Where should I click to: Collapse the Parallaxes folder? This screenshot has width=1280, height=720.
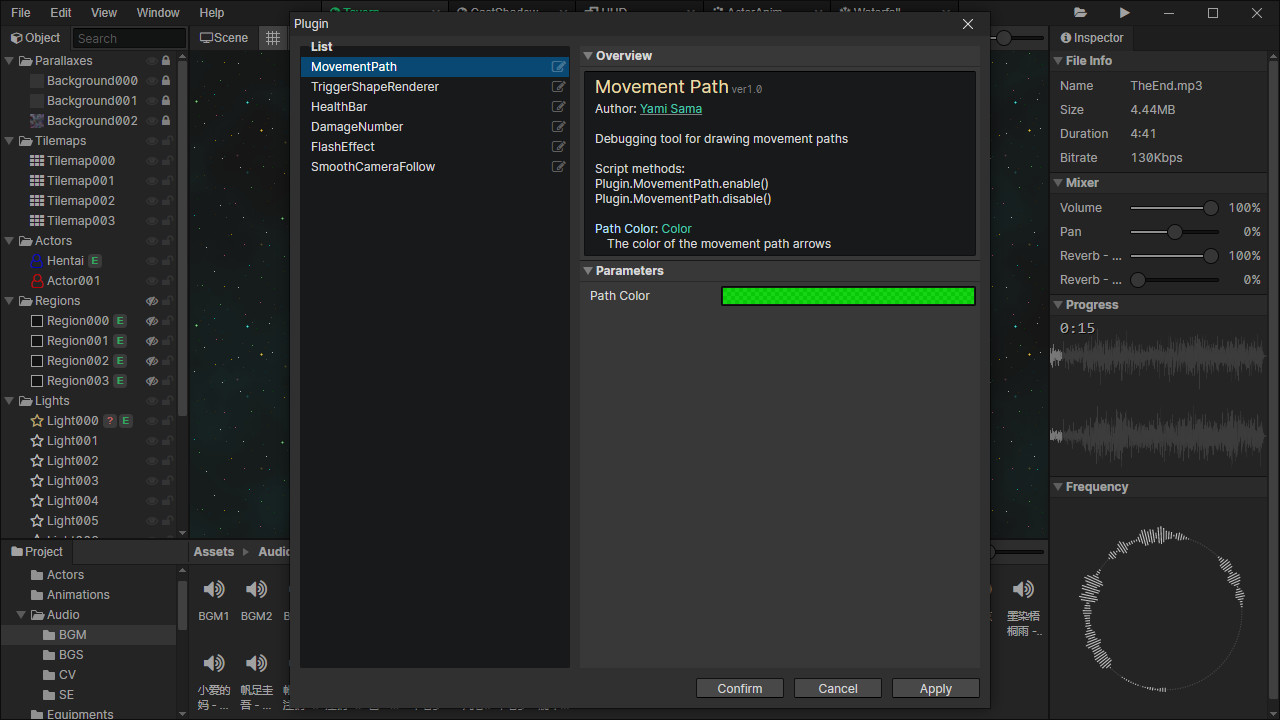click(x=9, y=60)
